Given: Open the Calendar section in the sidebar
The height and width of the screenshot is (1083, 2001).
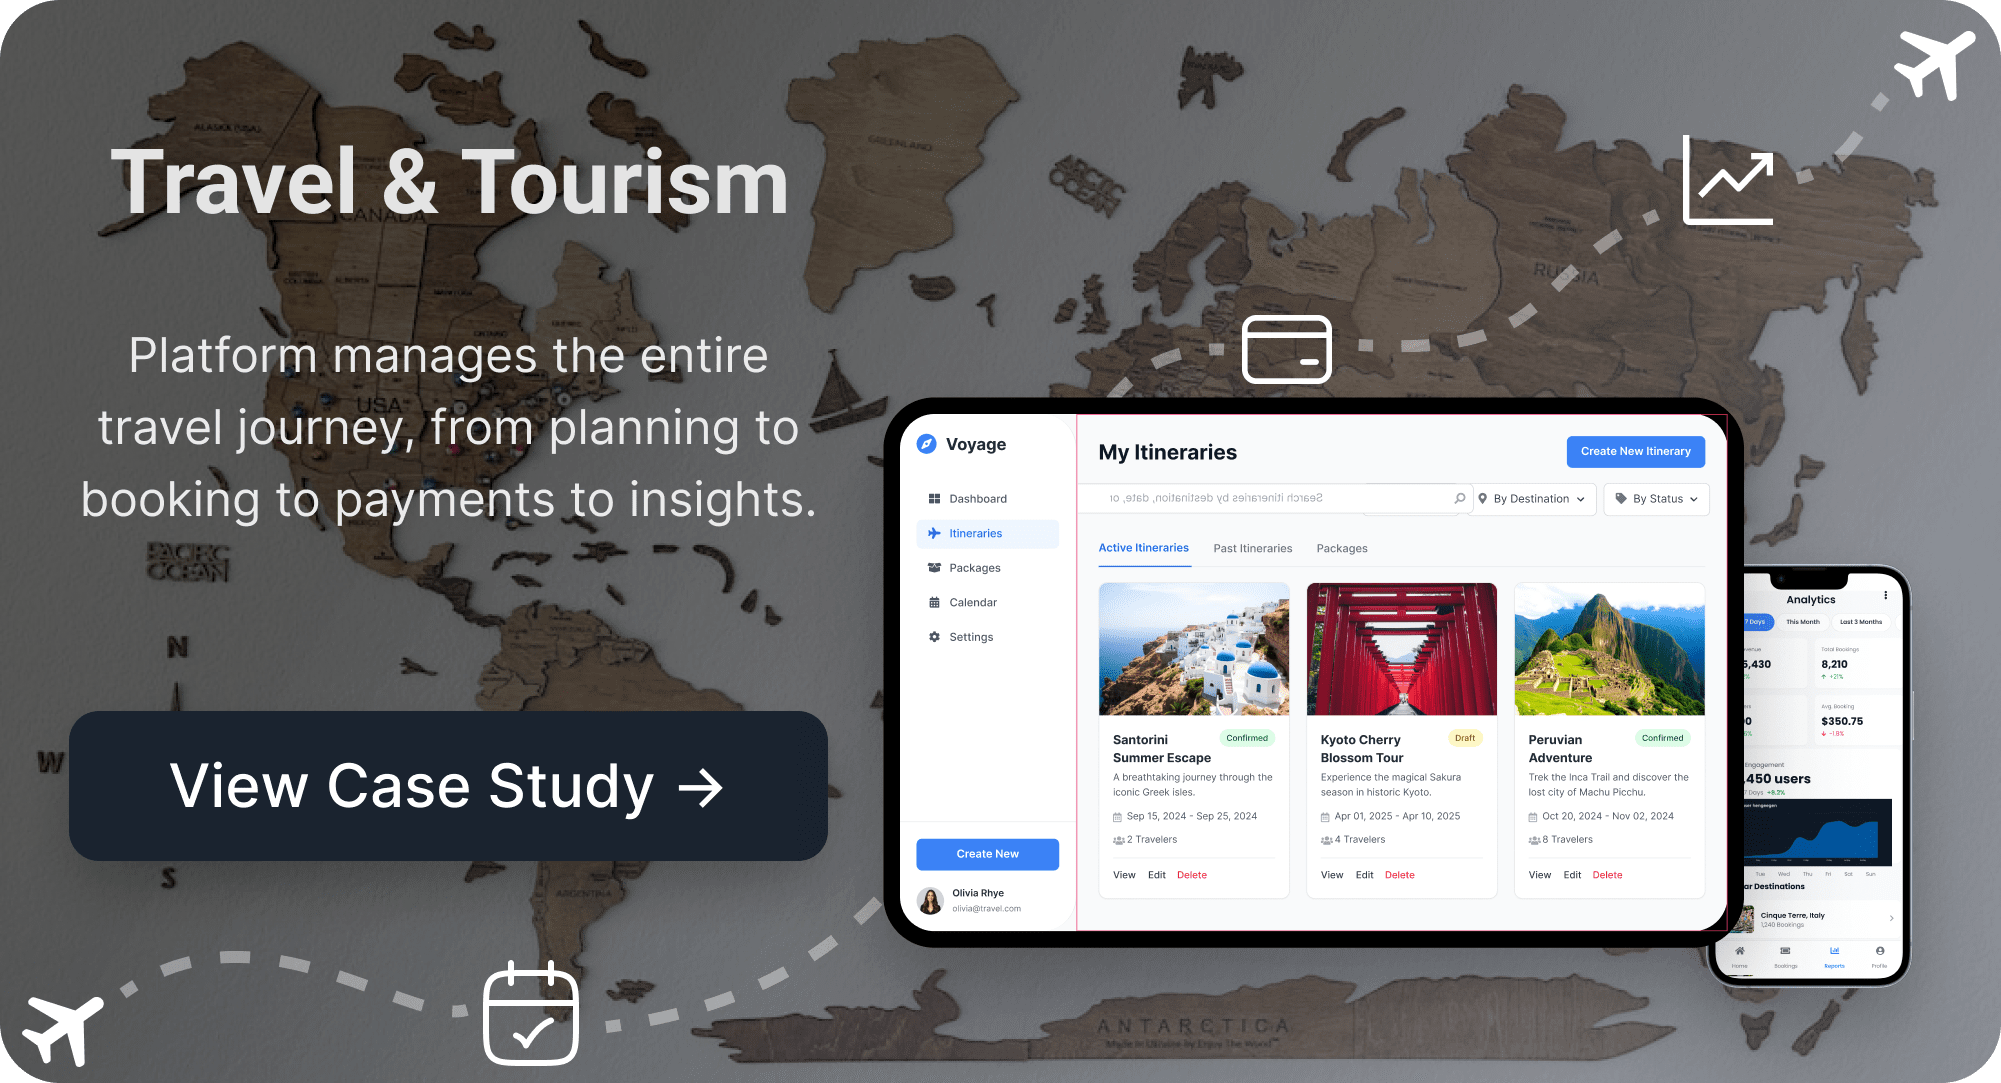Looking at the screenshot, I should (x=971, y=602).
